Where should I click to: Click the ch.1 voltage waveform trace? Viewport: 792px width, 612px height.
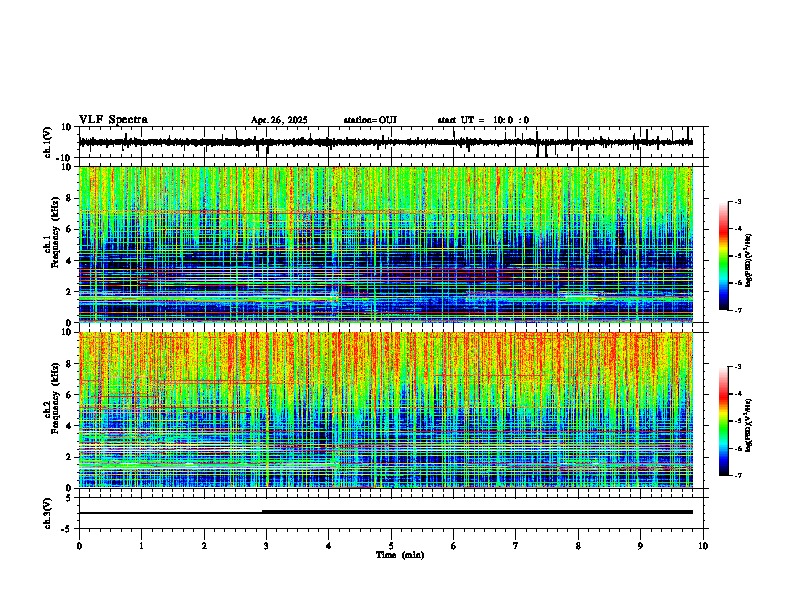pos(385,143)
